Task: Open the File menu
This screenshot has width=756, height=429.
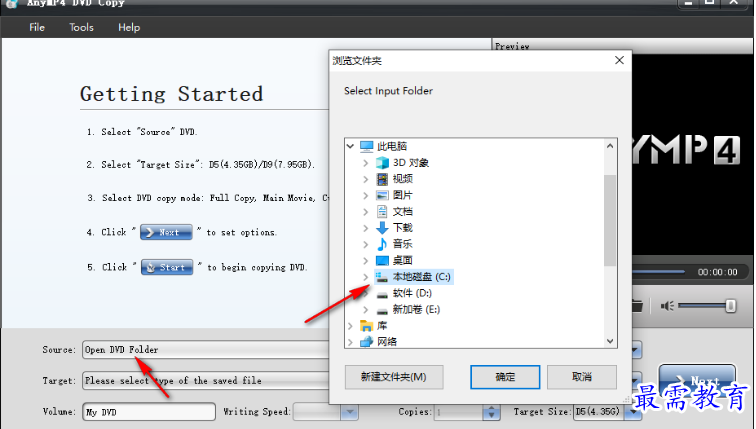Action: coord(37,27)
